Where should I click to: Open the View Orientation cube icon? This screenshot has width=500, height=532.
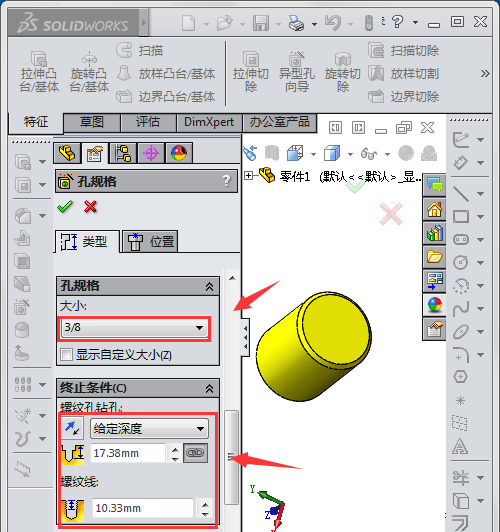click(x=295, y=153)
